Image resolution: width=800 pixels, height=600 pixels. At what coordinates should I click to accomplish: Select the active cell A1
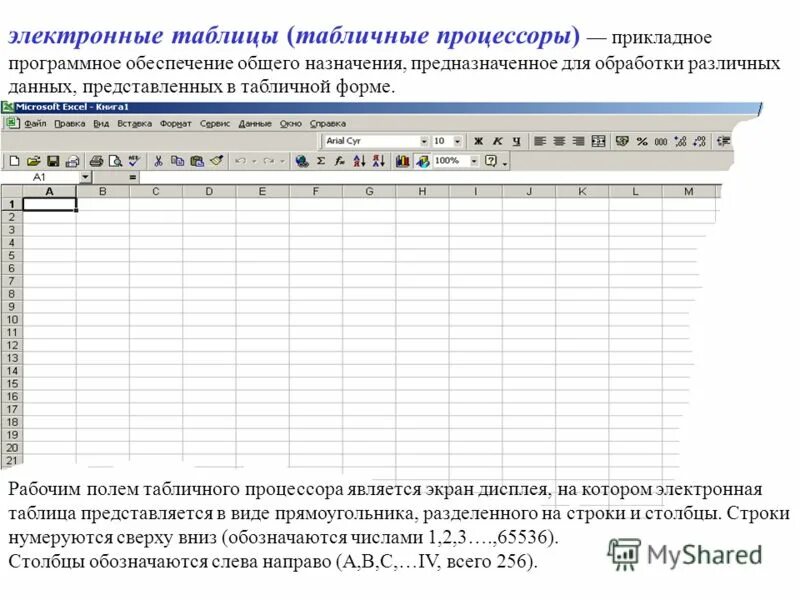pyautogui.click(x=49, y=205)
